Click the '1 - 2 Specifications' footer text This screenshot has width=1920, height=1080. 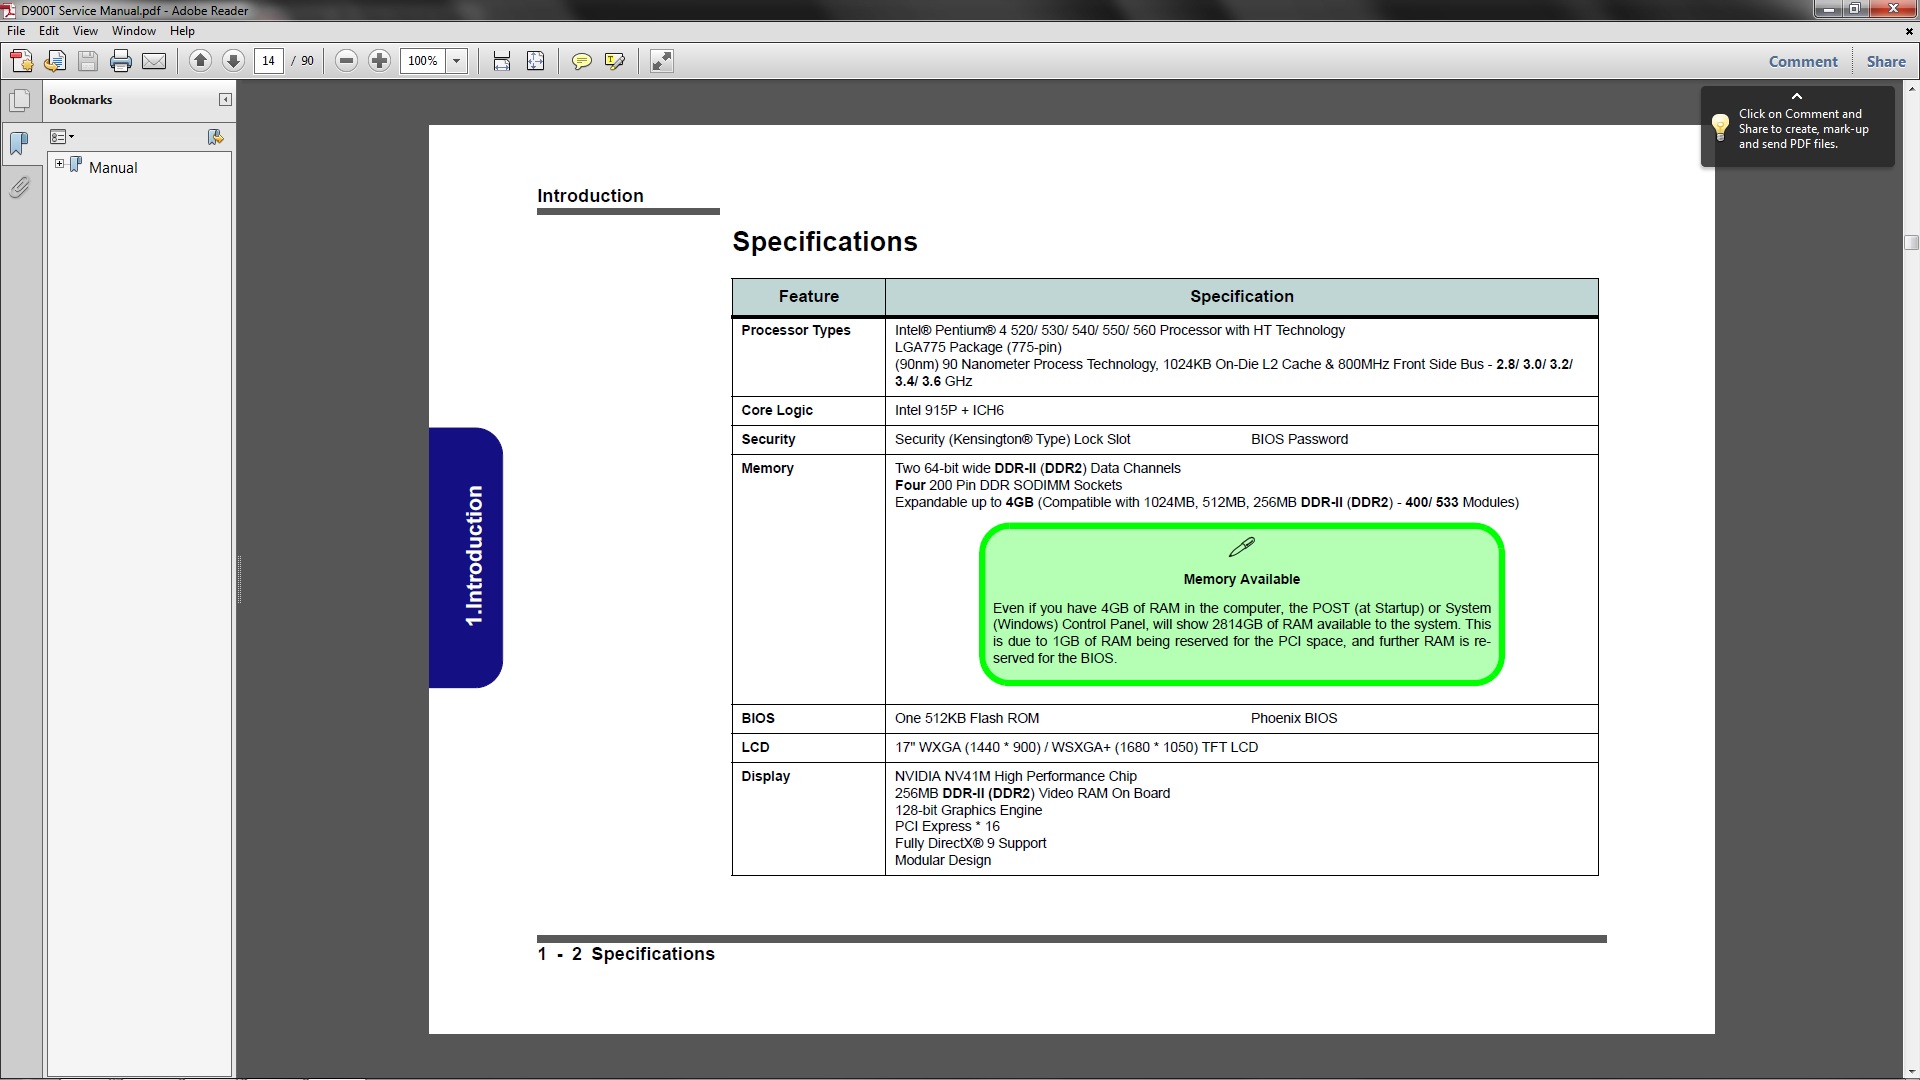626,954
